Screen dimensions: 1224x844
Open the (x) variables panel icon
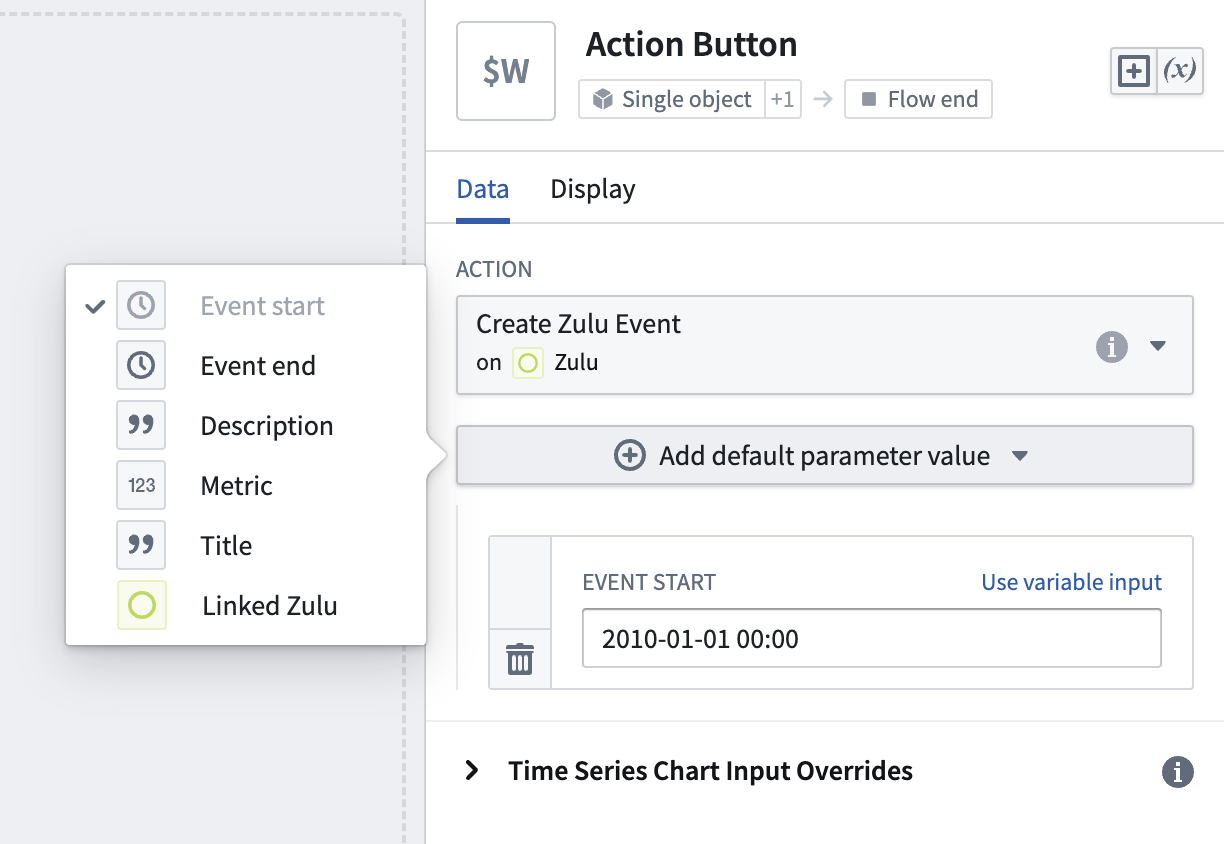[1179, 71]
